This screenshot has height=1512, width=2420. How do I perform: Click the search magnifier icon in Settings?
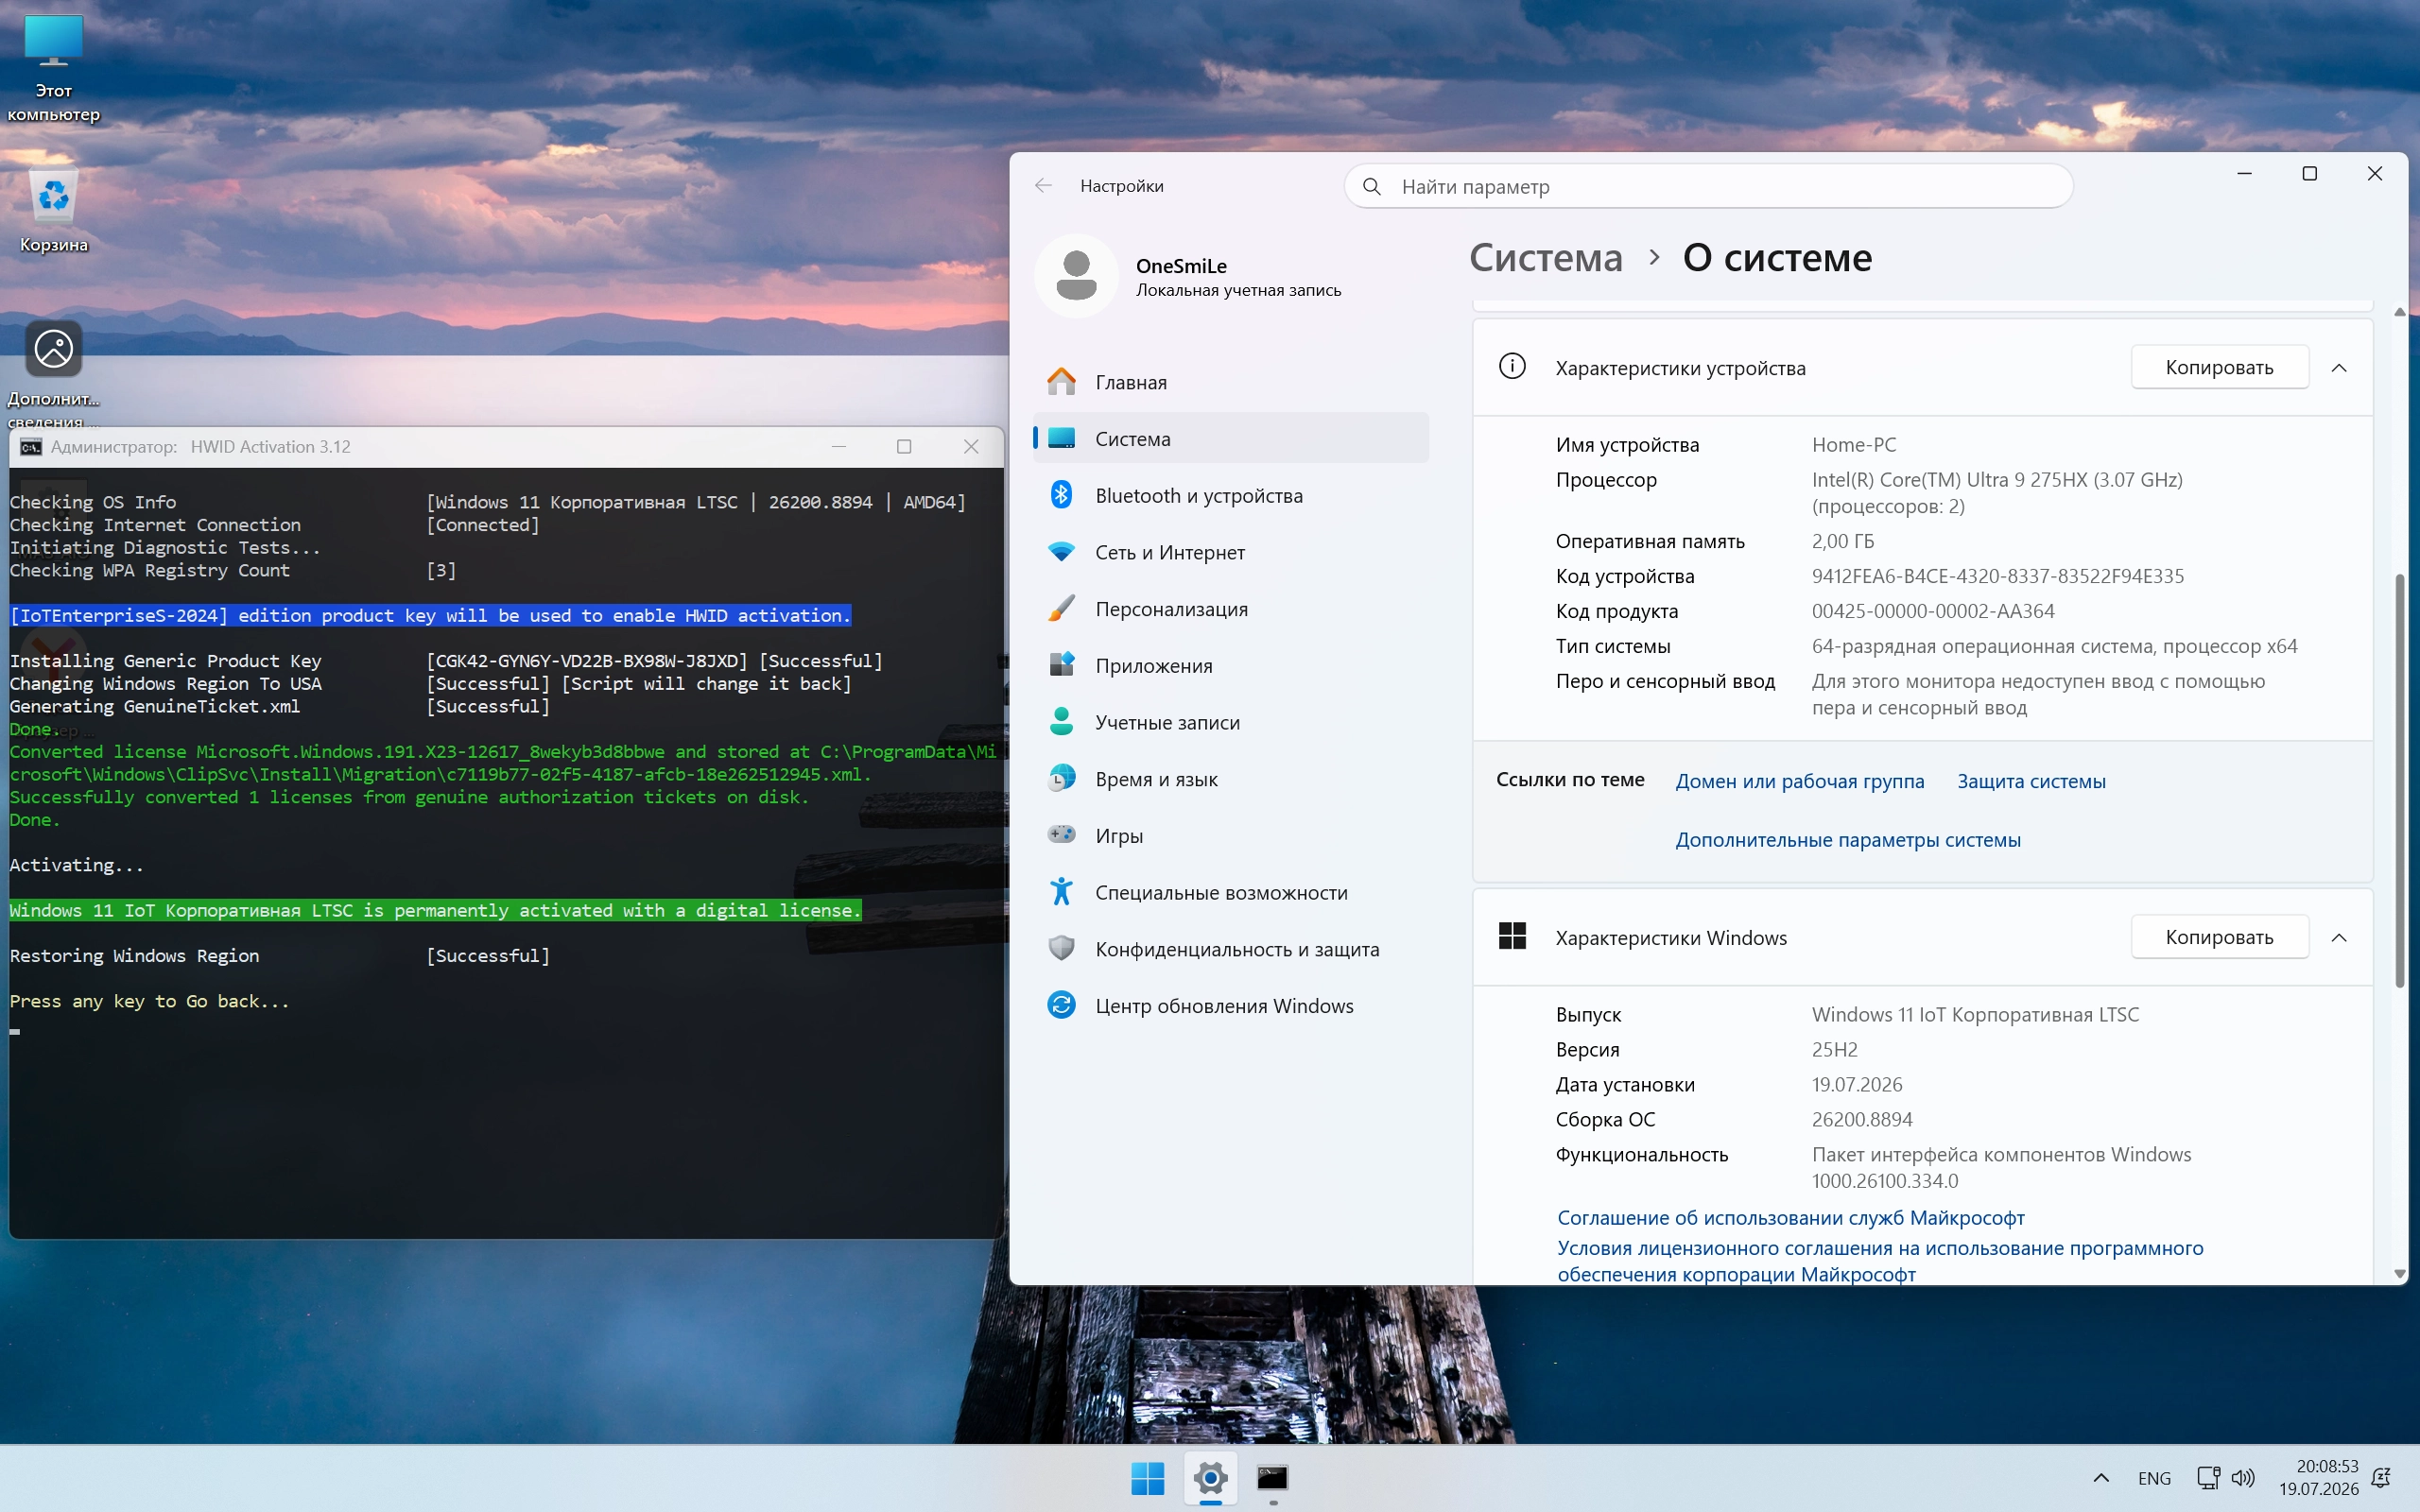[x=1372, y=187]
